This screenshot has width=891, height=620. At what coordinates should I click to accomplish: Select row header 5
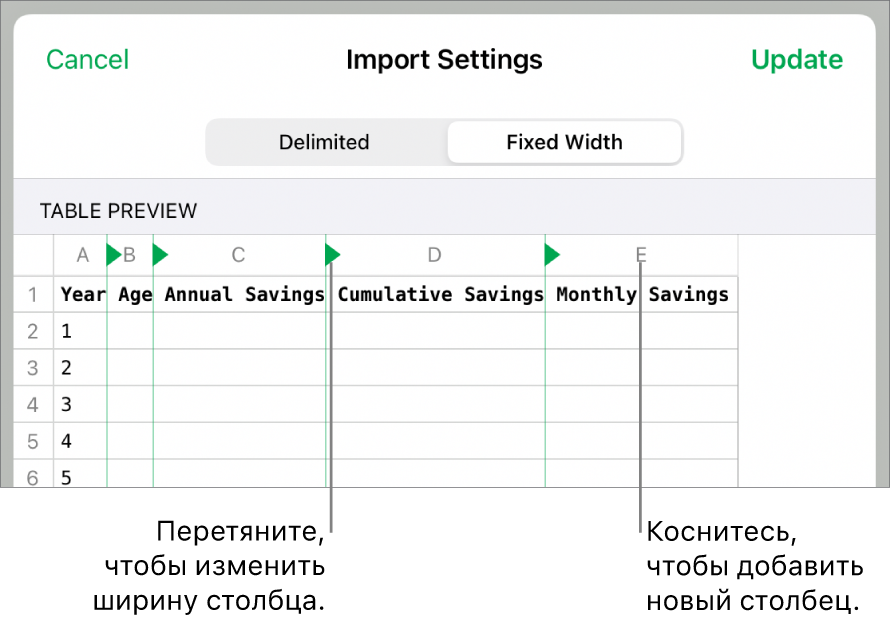coord(33,441)
